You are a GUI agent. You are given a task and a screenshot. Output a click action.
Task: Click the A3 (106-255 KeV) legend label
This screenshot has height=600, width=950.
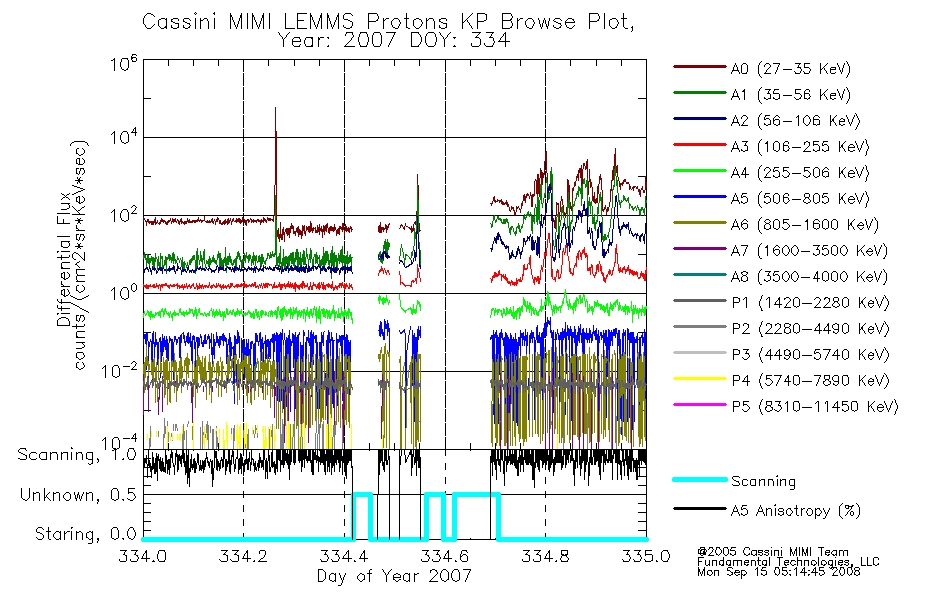(800, 147)
